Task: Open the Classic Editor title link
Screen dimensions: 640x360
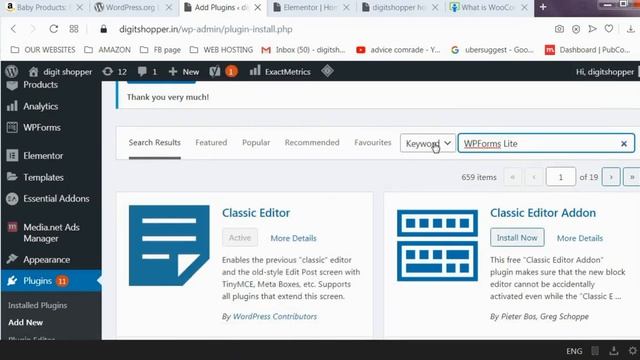Action: click(256, 213)
